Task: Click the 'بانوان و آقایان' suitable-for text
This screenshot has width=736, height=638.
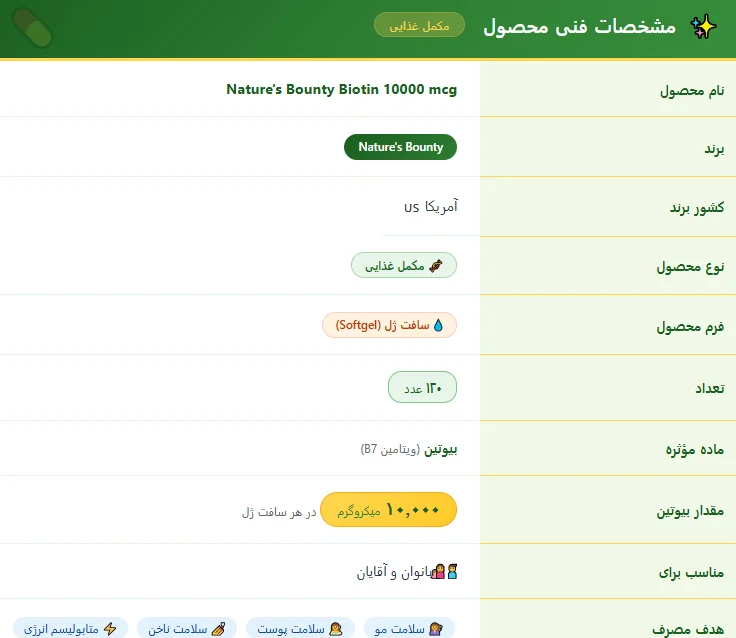Action: 394,572
